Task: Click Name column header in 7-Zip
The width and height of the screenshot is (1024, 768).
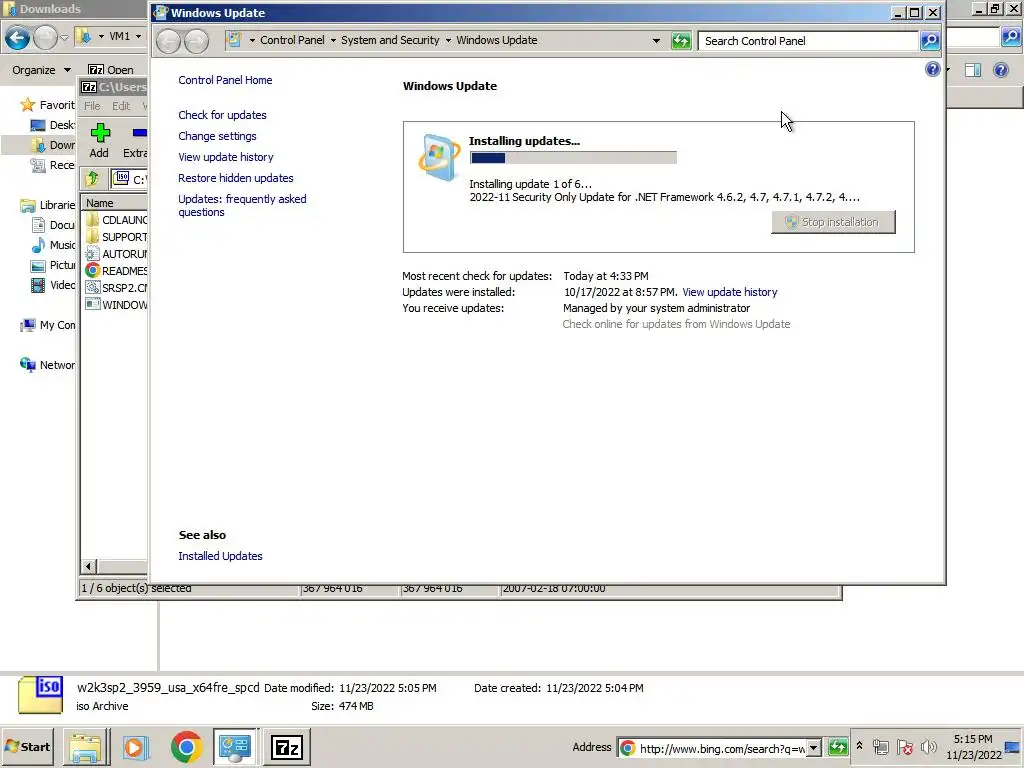Action: (116, 203)
